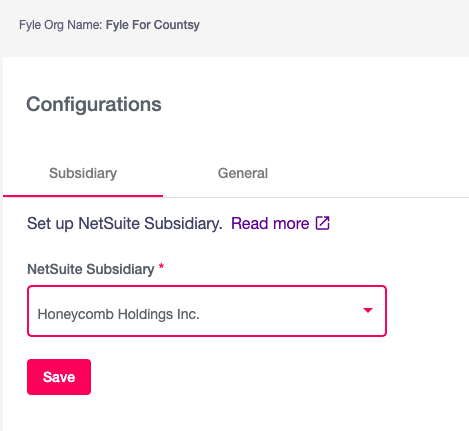The height and width of the screenshot is (431, 469).
Task: Click blank area right of Configurations heading
Action: click(x=313, y=104)
